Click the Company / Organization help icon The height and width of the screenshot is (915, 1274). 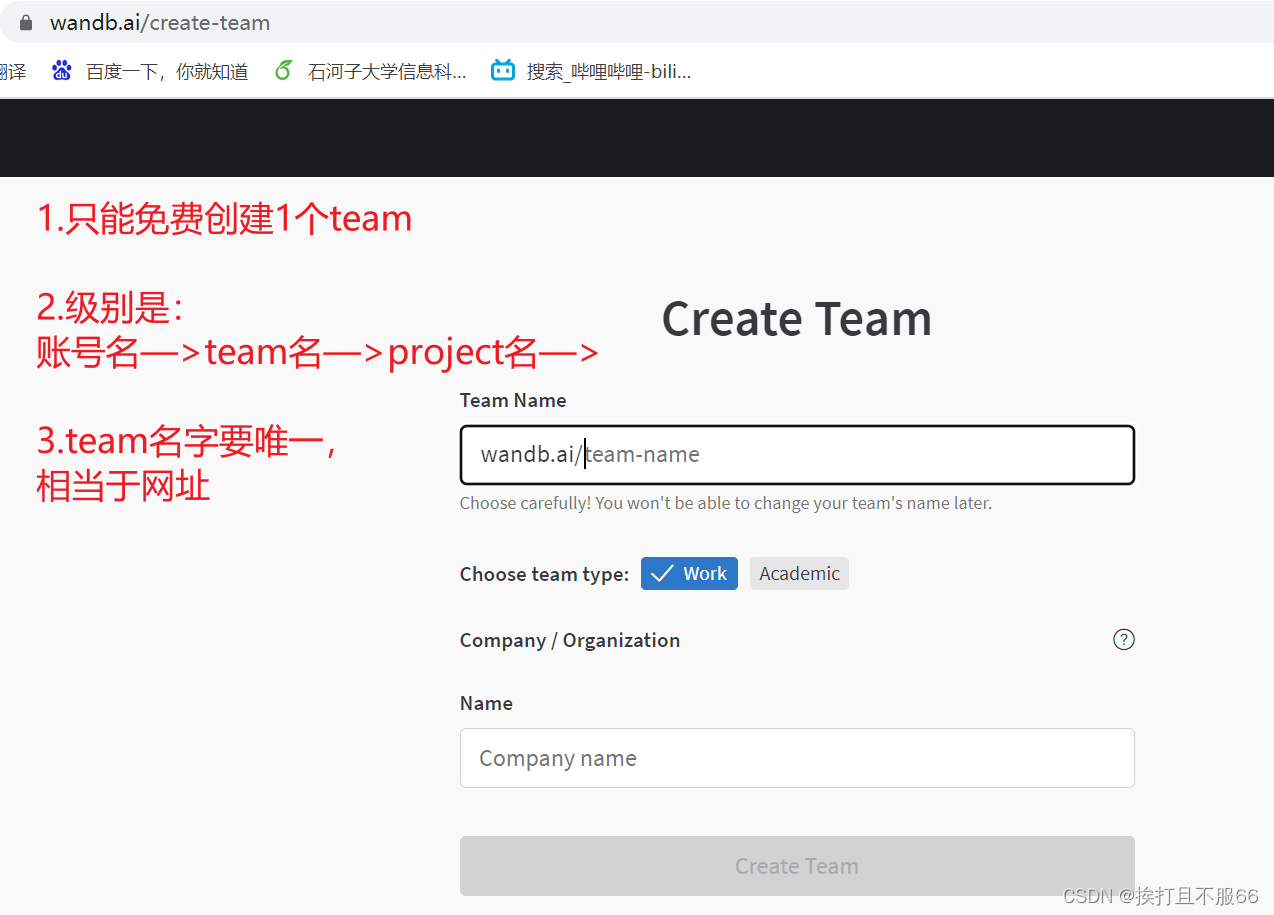point(1124,639)
